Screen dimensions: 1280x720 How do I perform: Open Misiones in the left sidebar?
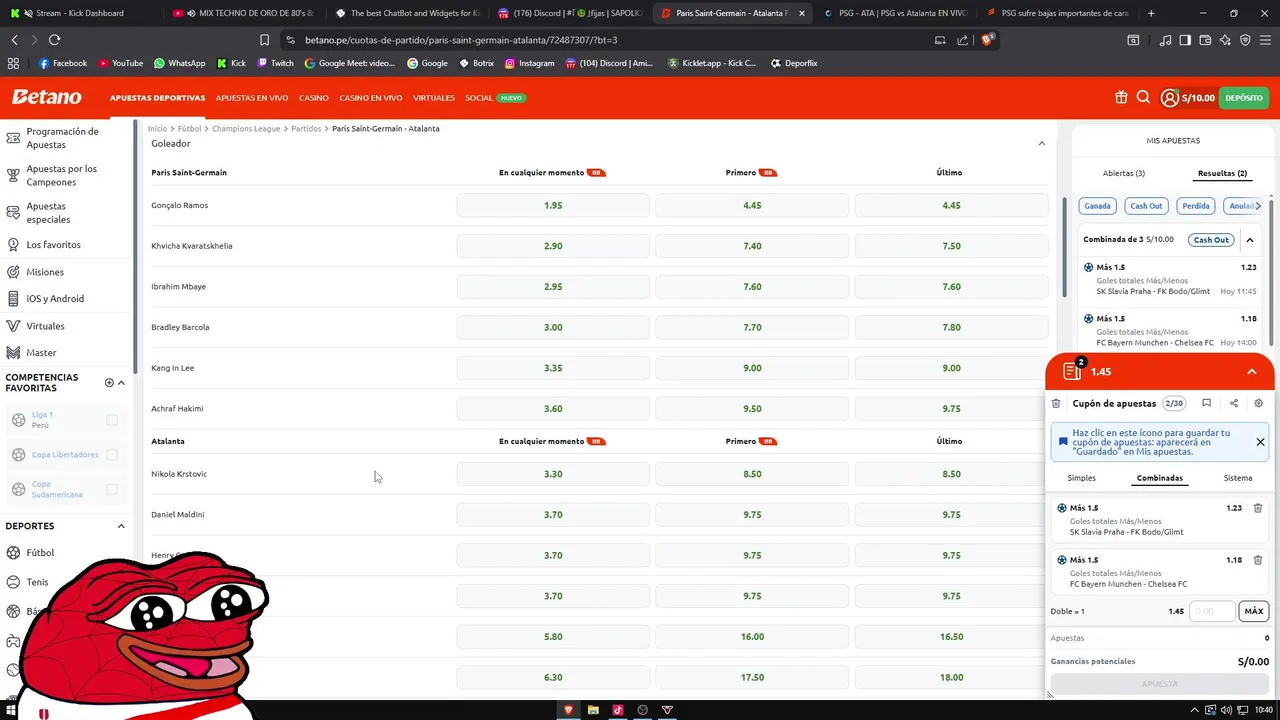click(x=45, y=272)
